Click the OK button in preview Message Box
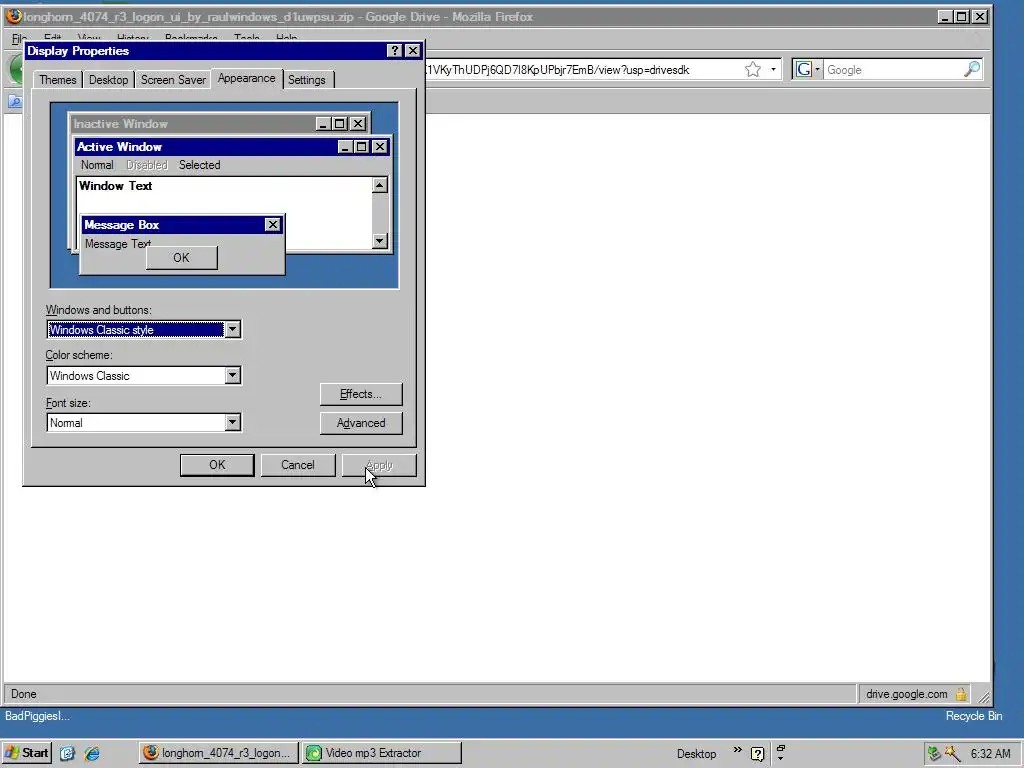This screenshot has width=1024, height=768. point(182,257)
